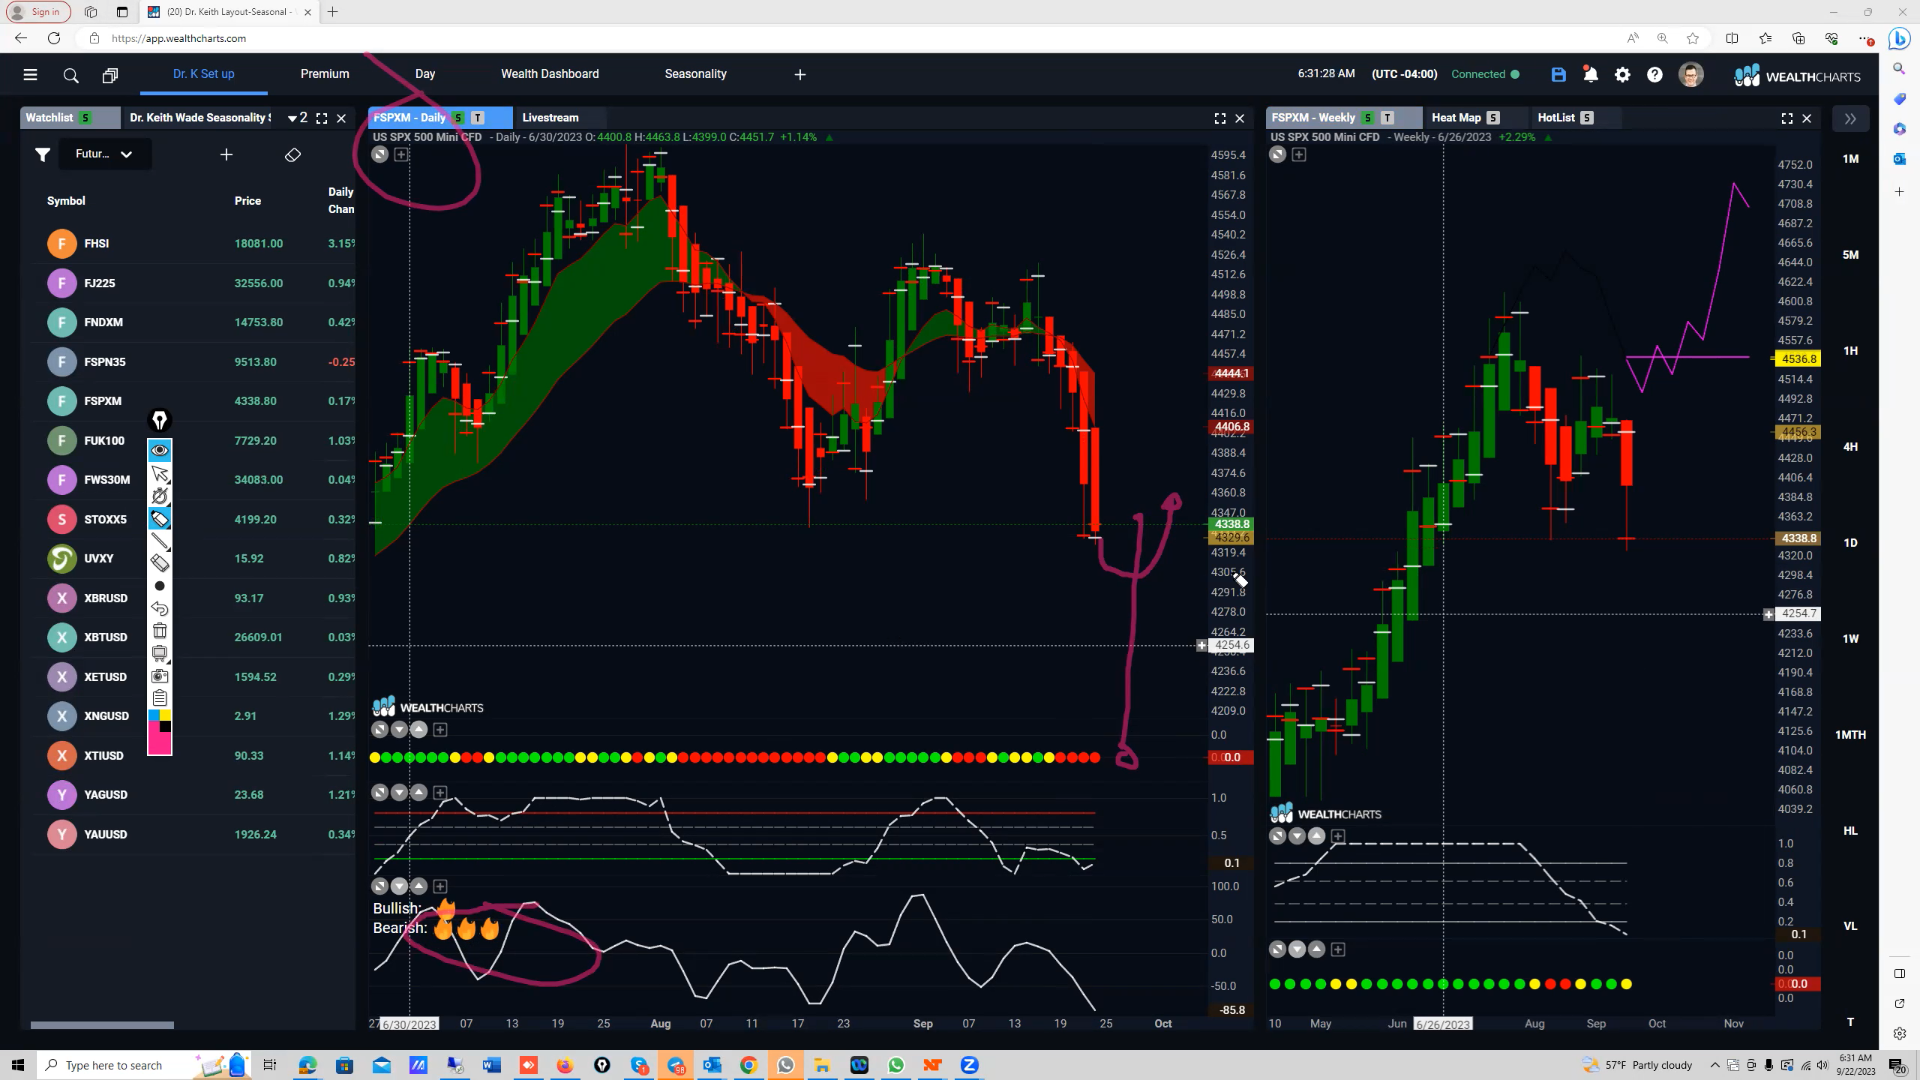Open the help question mark
Screen dimensions: 1920x1080
(x=1655, y=75)
